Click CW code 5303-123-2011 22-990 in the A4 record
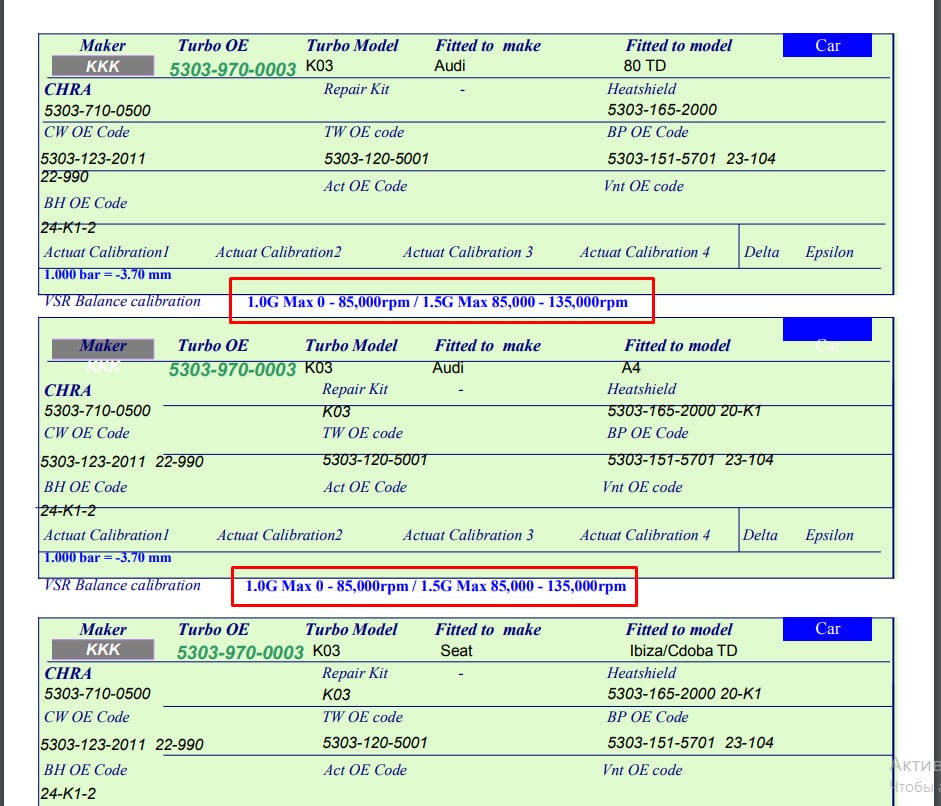 pos(122,462)
